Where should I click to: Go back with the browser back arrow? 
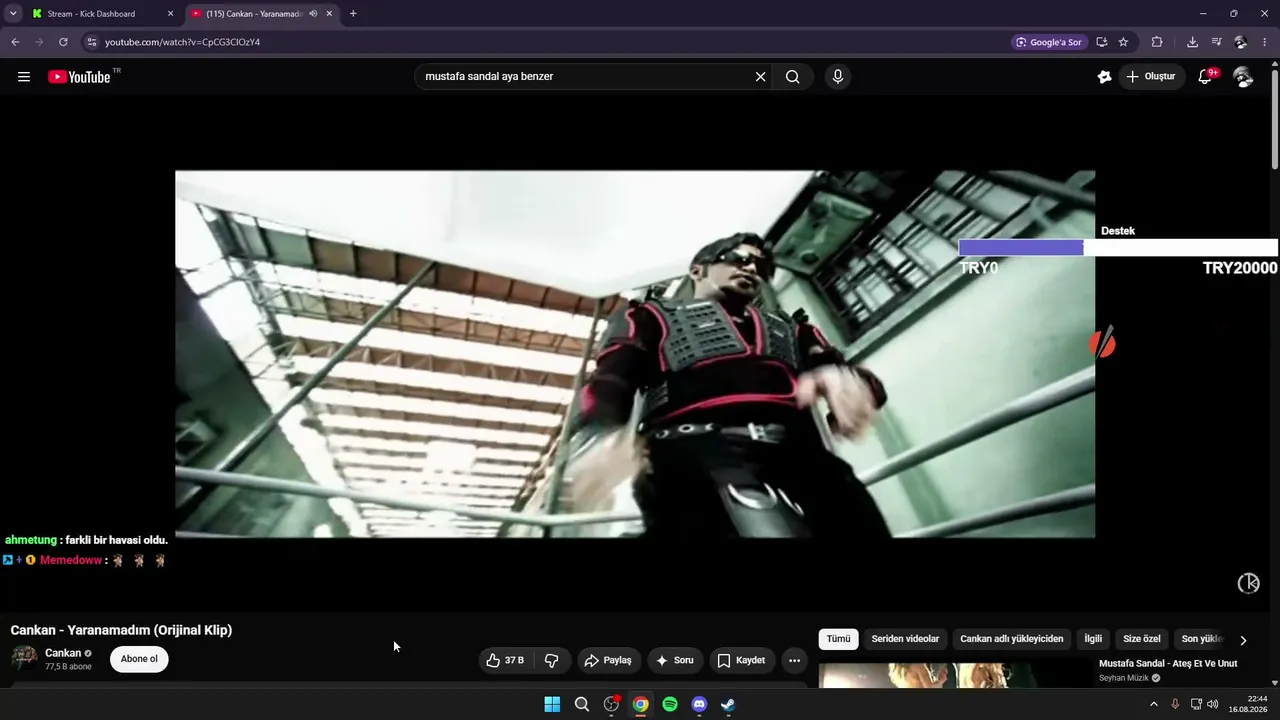click(15, 42)
